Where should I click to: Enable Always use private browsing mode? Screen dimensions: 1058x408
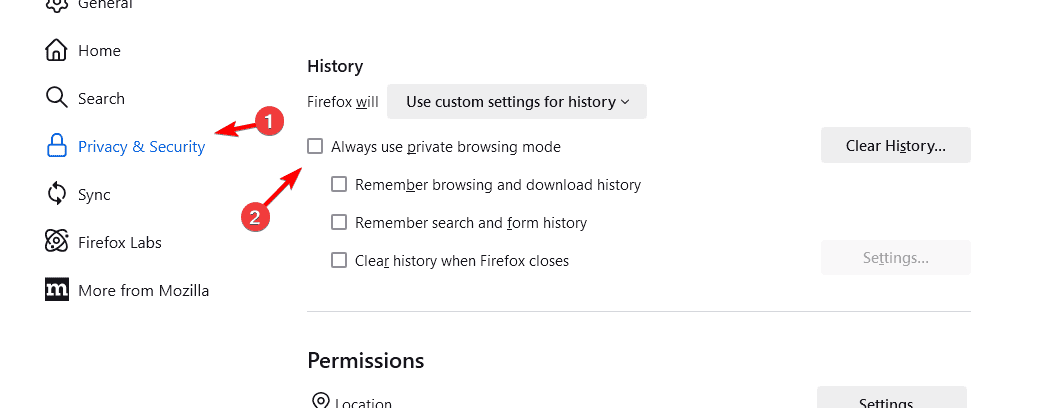[315, 146]
